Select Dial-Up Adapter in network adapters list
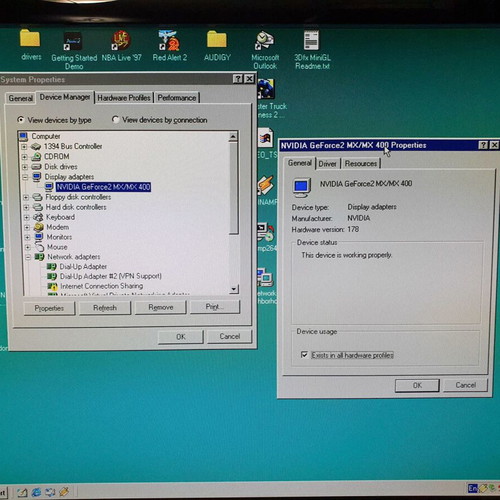500x500 pixels. (x=83, y=267)
